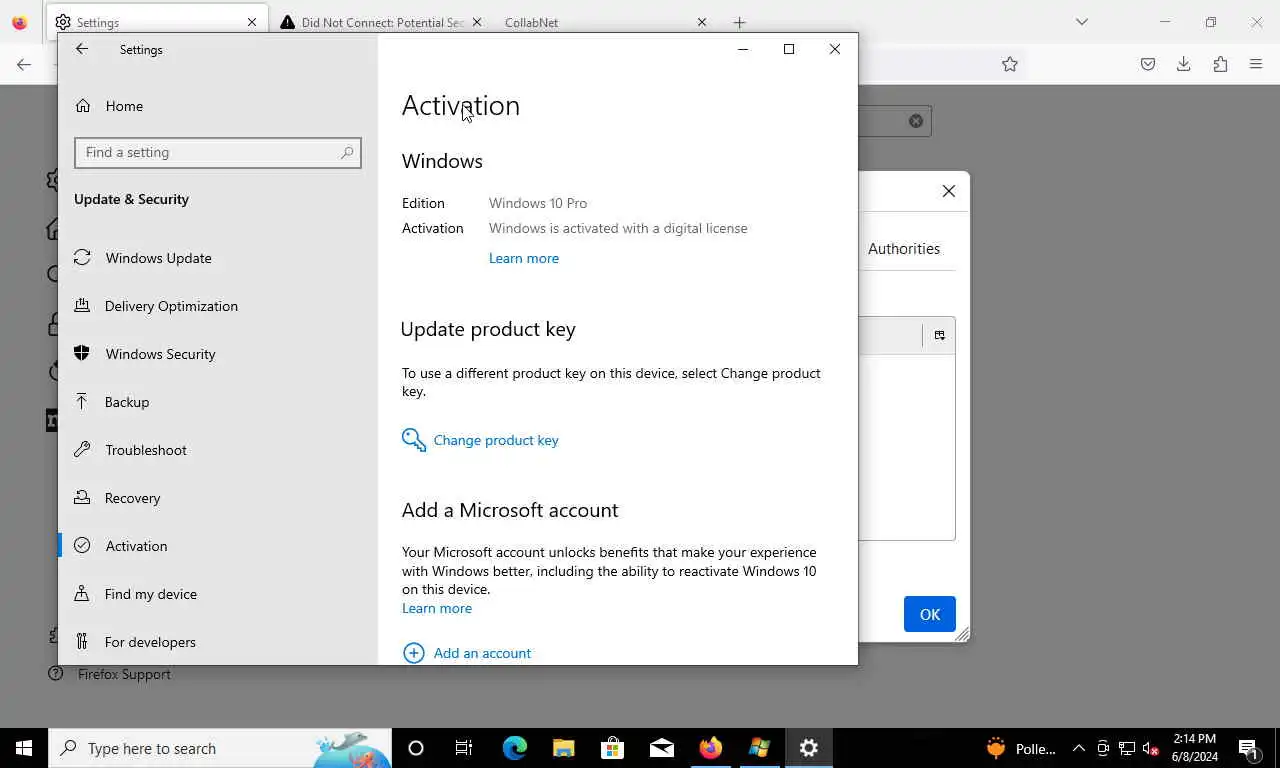Click Add an account
This screenshot has height=768, width=1280.
[x=482, y=653]
